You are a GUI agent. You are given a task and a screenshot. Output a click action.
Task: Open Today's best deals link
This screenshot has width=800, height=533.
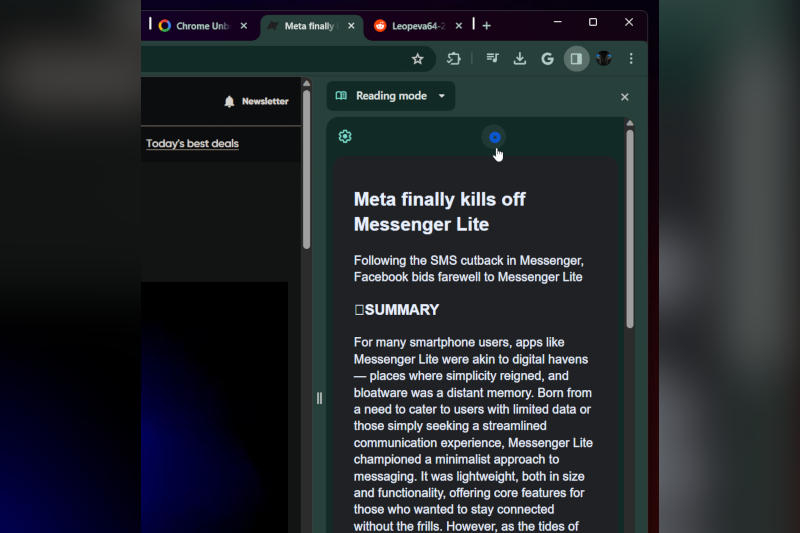192,144
